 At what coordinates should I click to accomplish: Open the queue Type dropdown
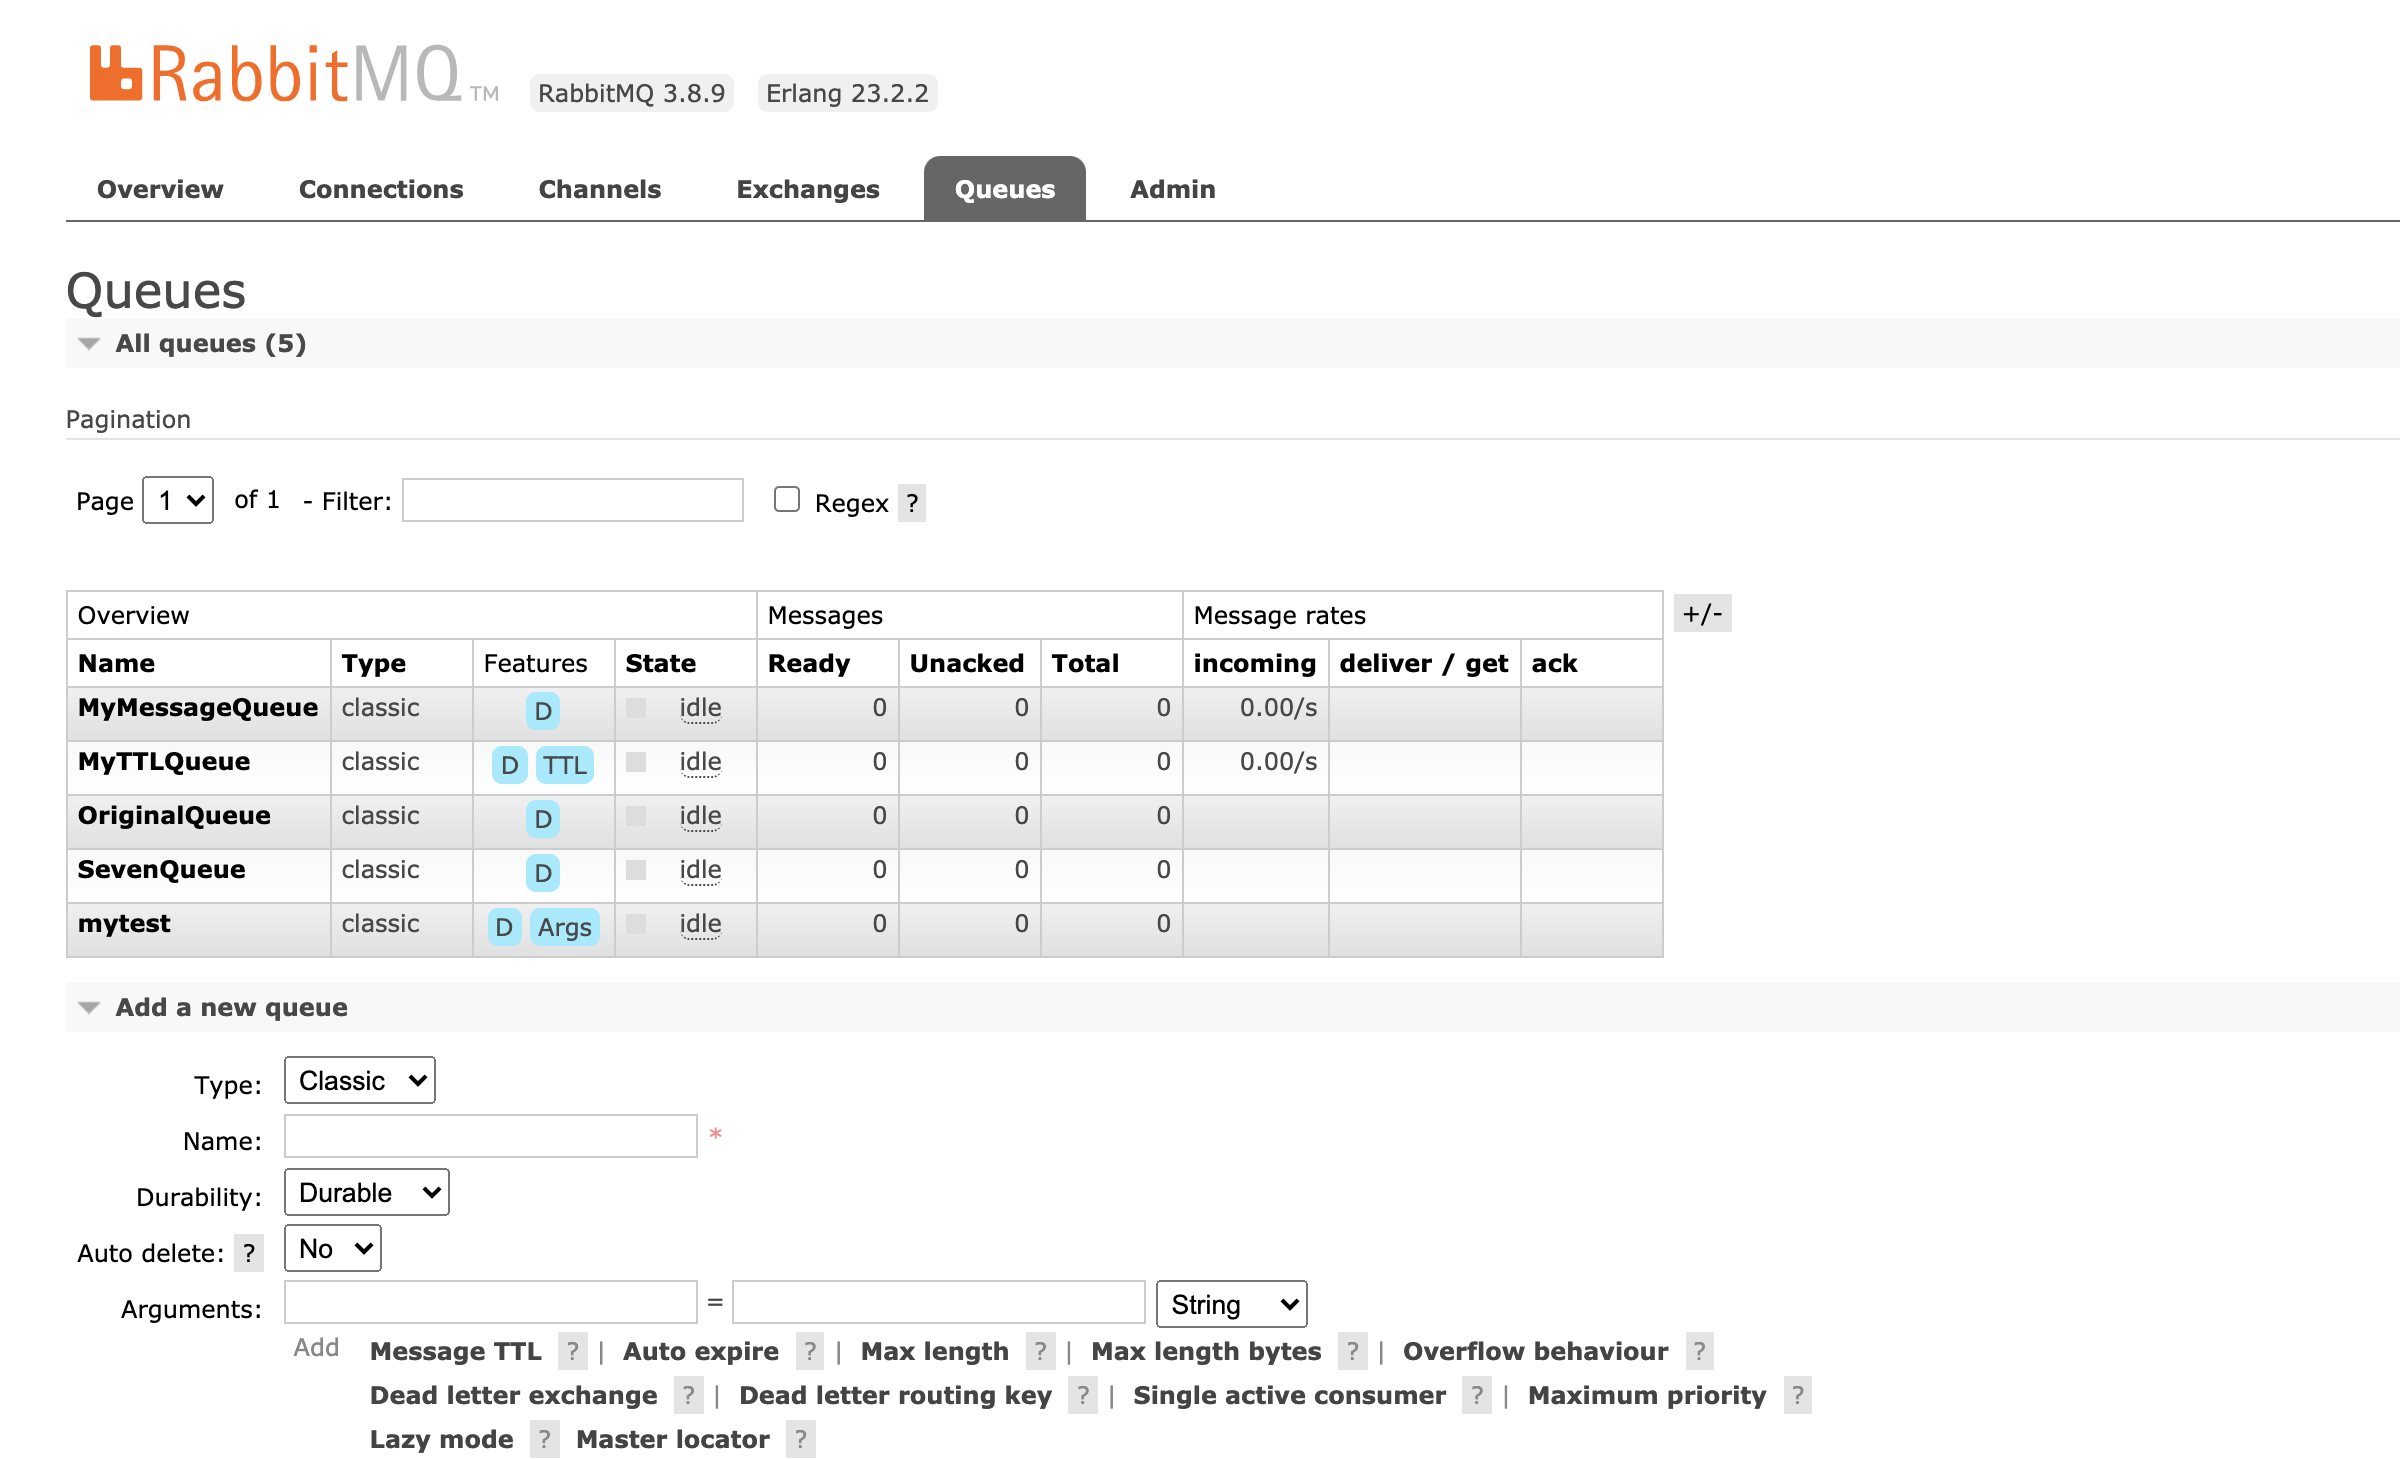pos(360,1080)
